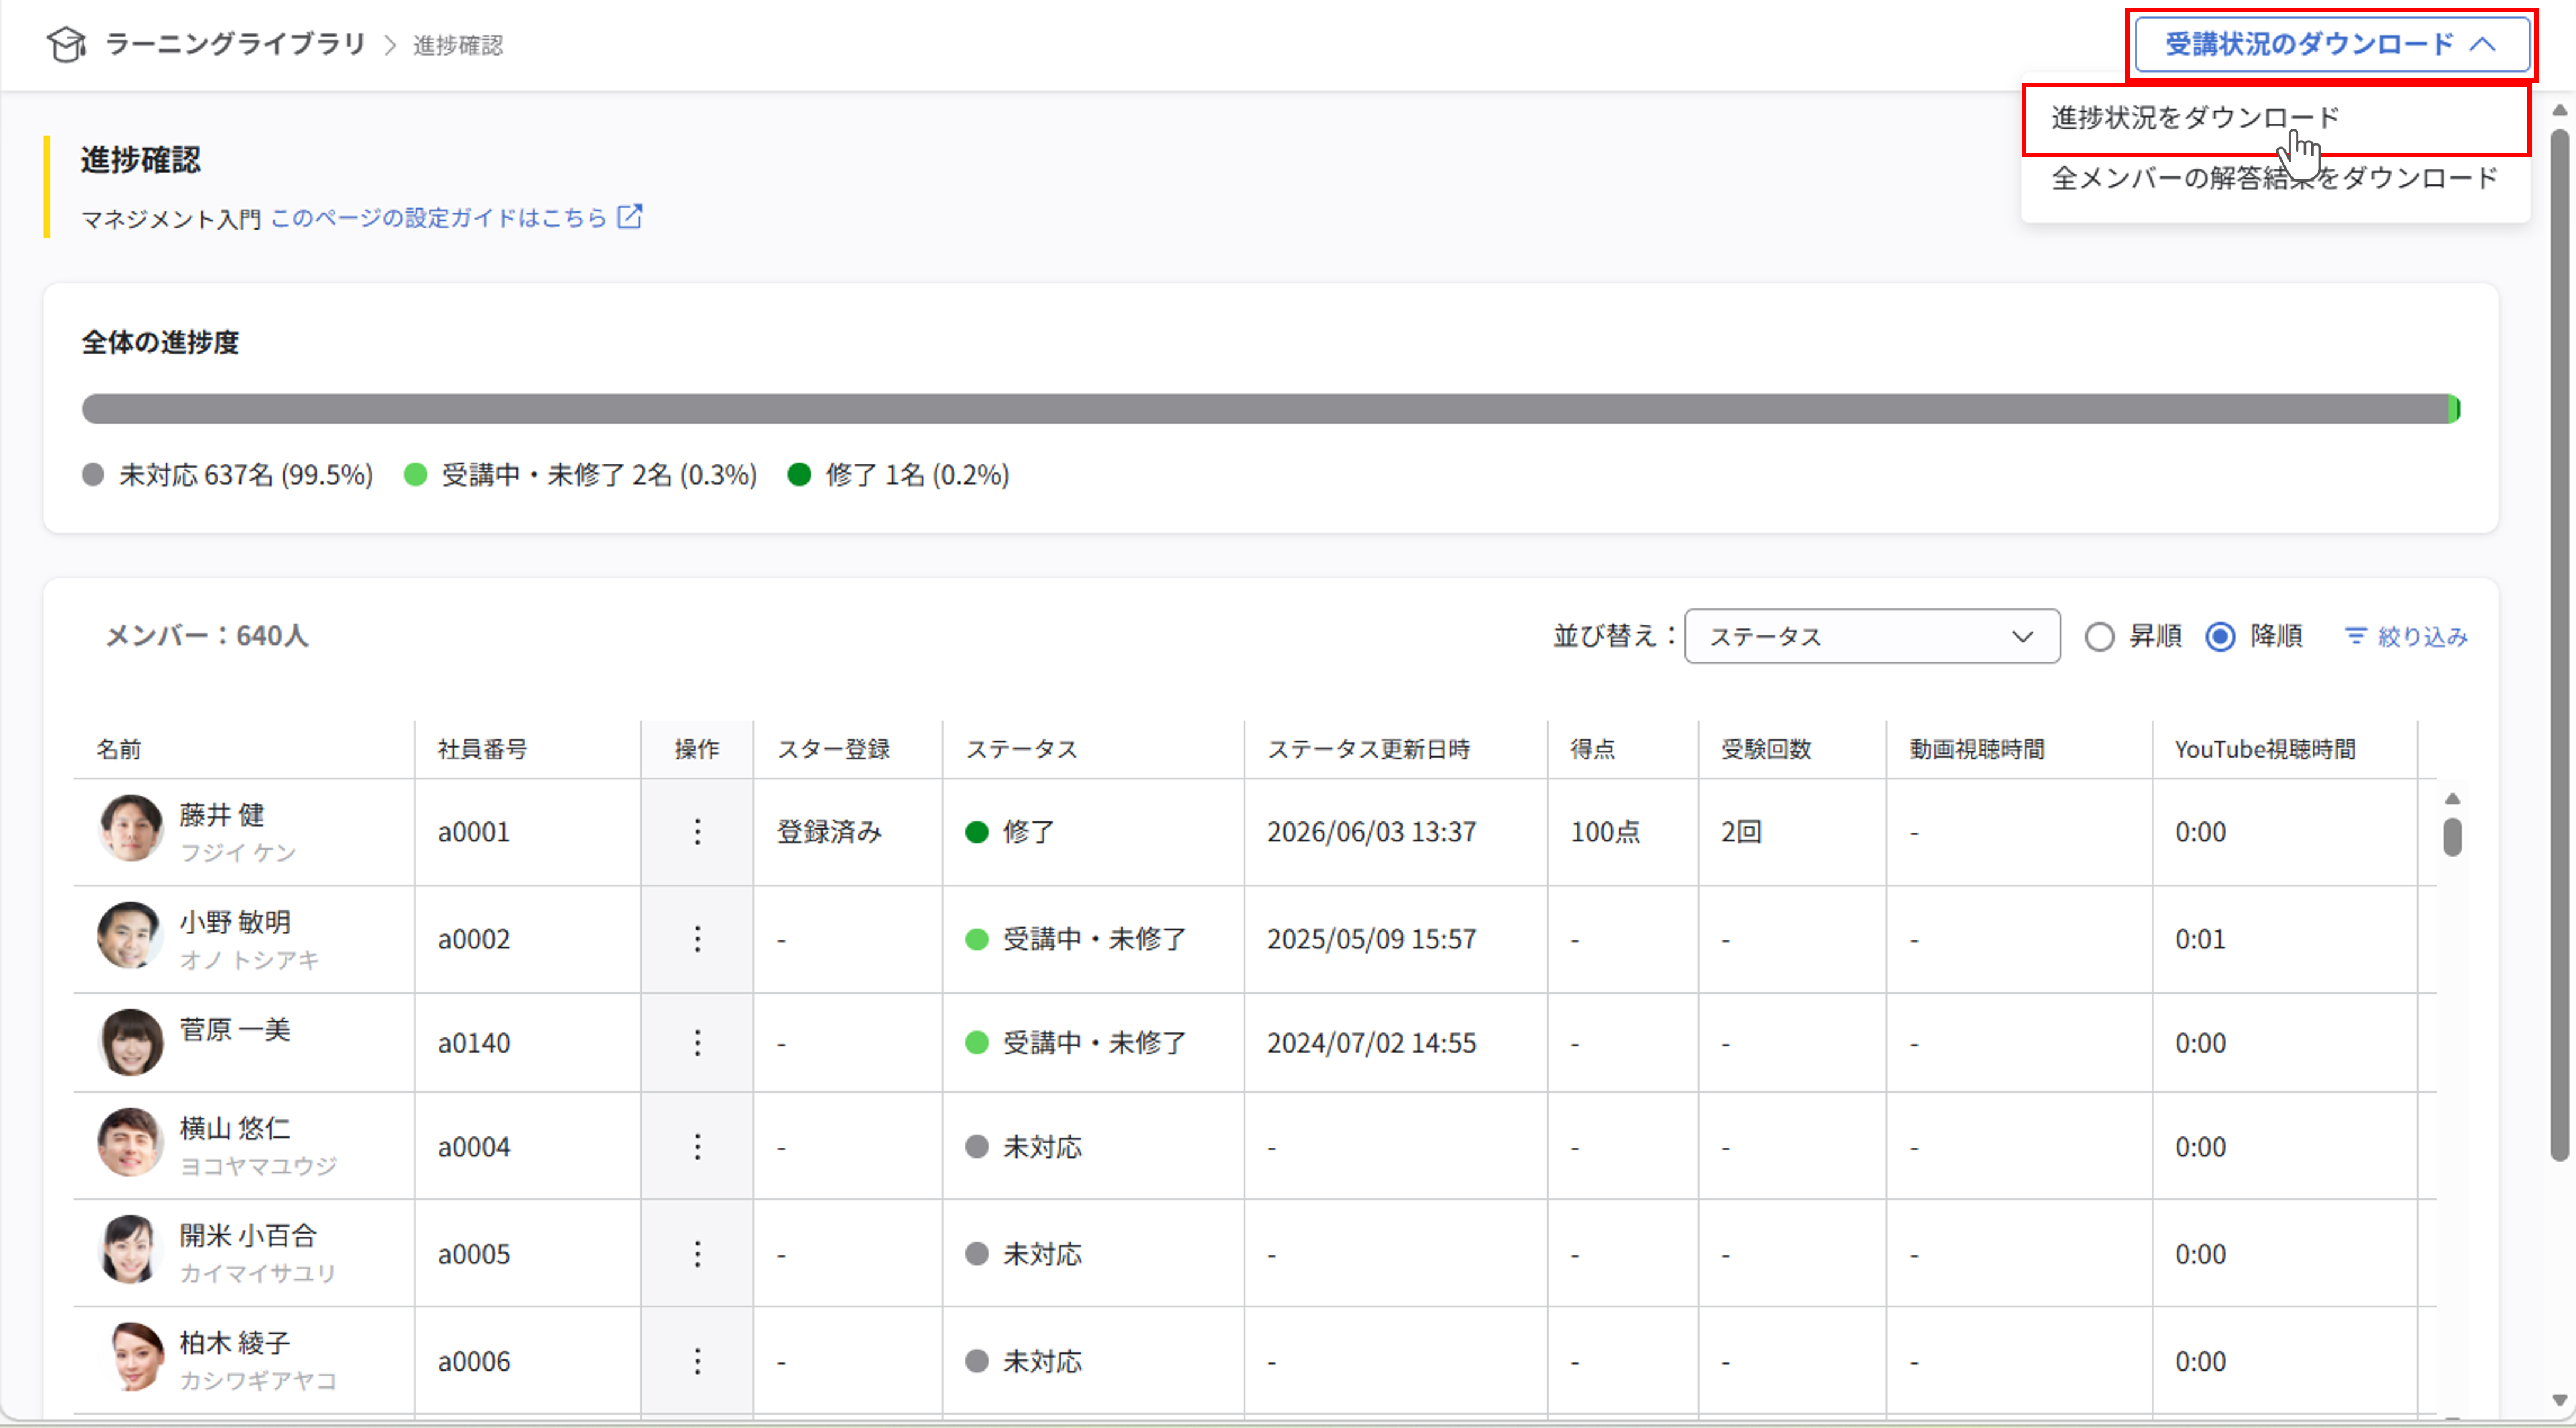Click the breadcrumb chevron after ラーニングライブラリ
This screenshot has height=1428, width=2576.
(x=390, y=45)
